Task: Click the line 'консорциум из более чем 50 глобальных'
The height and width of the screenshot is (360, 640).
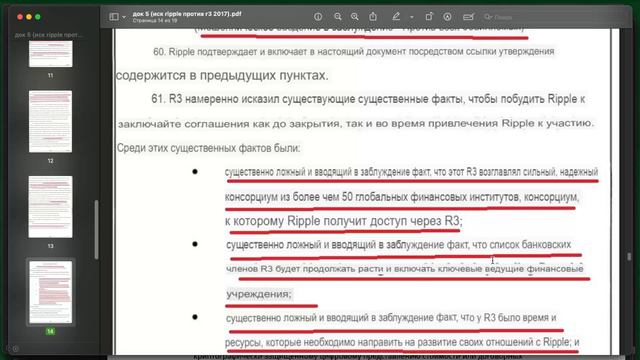Action: point(402,197)
